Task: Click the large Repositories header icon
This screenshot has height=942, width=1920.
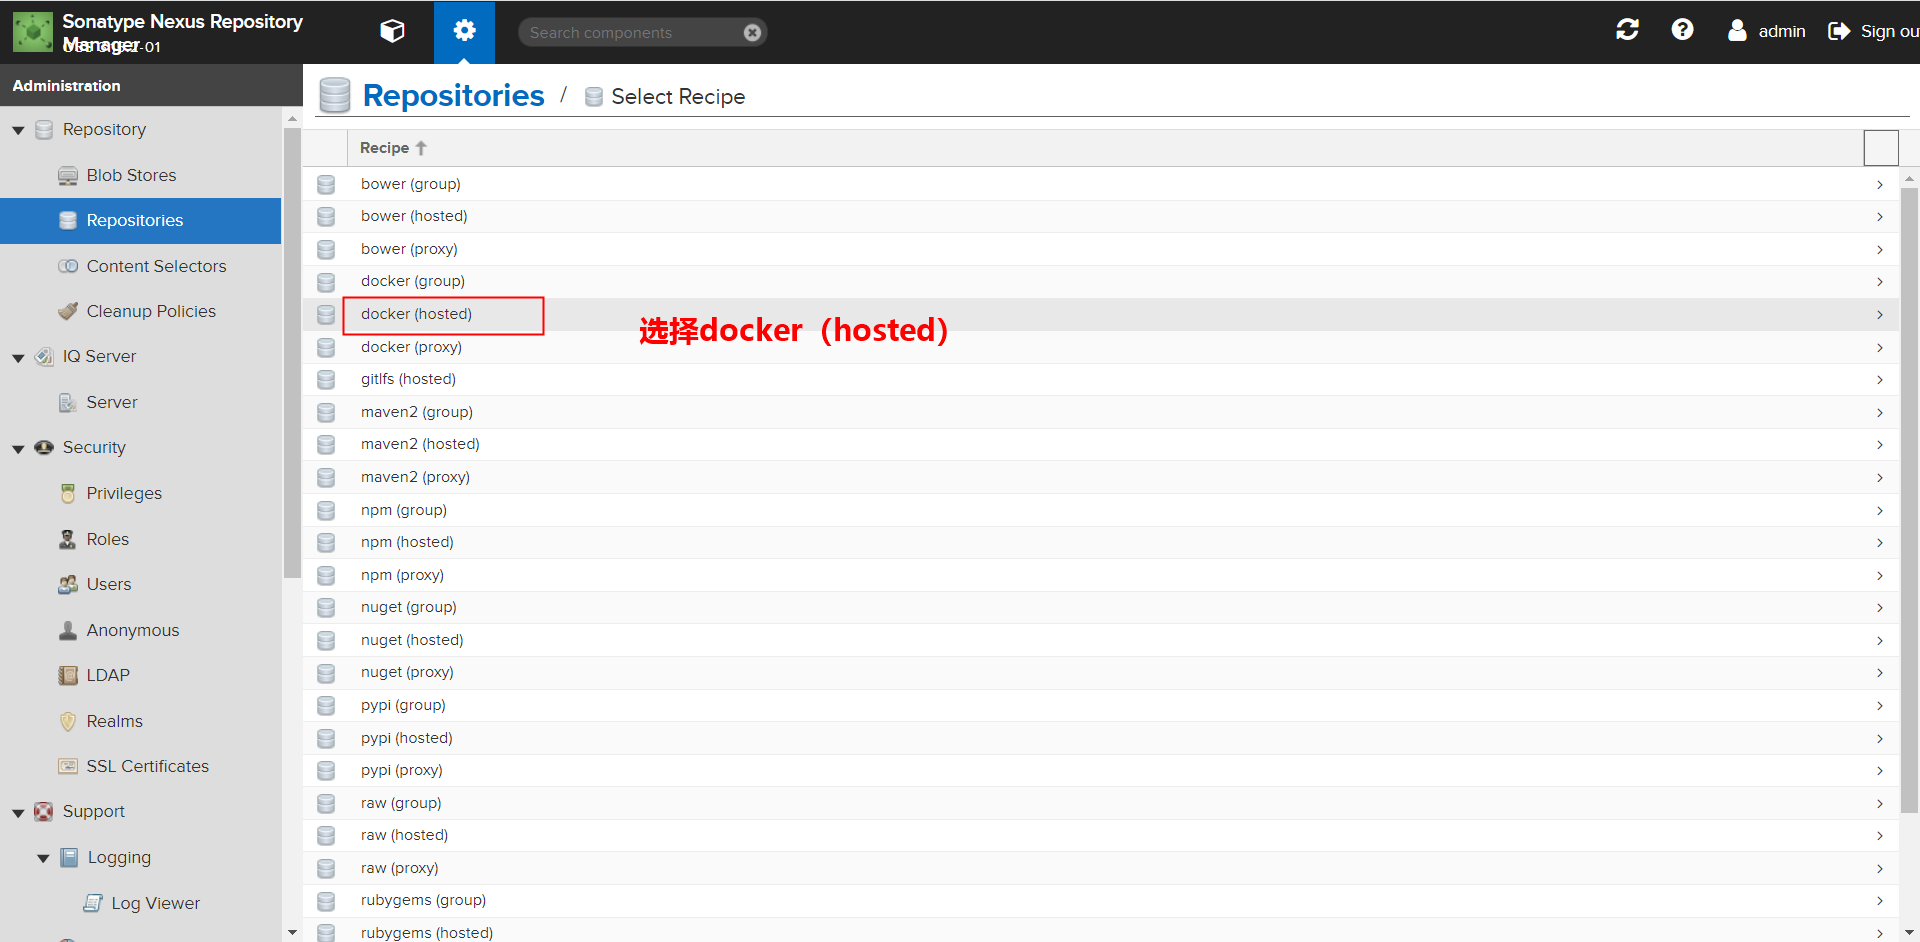Action: click(335, 95)
